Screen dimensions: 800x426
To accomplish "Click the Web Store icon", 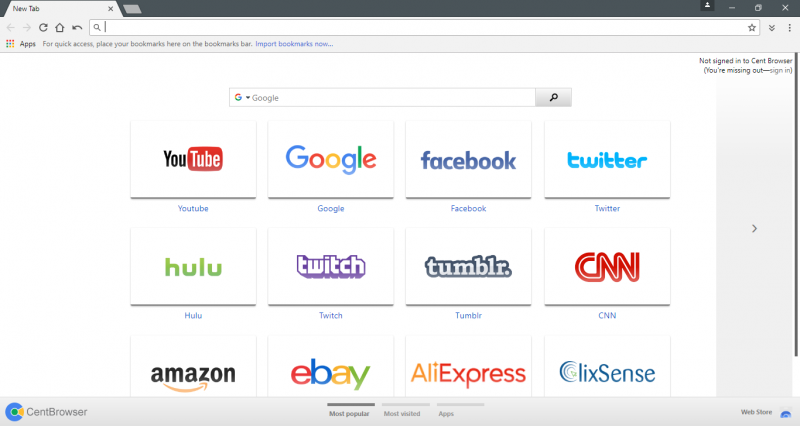I will coord(786,413).
